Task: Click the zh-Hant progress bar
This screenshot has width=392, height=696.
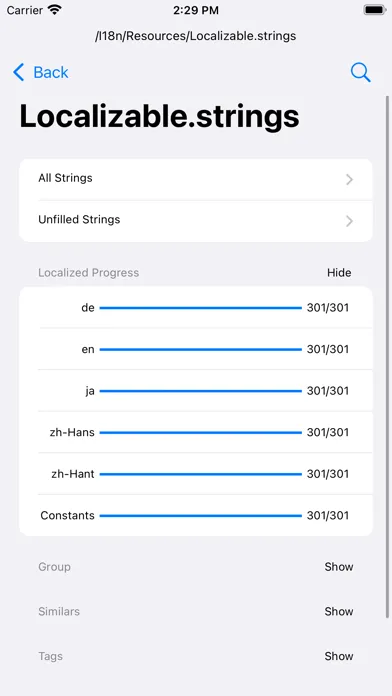Action: point(201,474)
